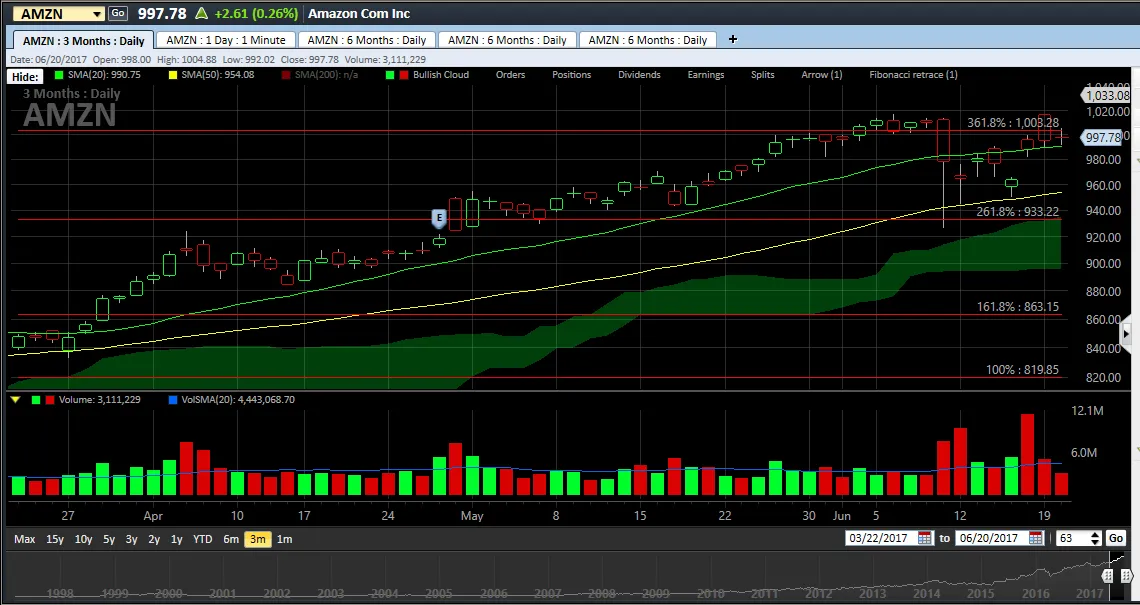The width and height of the screenshot is (1140, 605).
Task: Toggle SMA(50) yellow legend swatch
Action: coord(172,75)
